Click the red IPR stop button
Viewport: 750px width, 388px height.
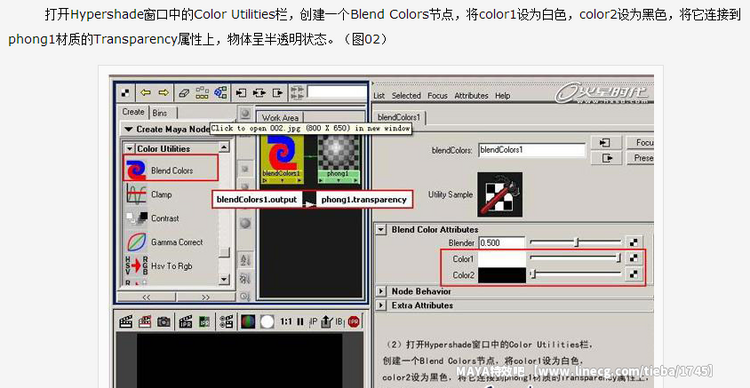pos(353,322)
